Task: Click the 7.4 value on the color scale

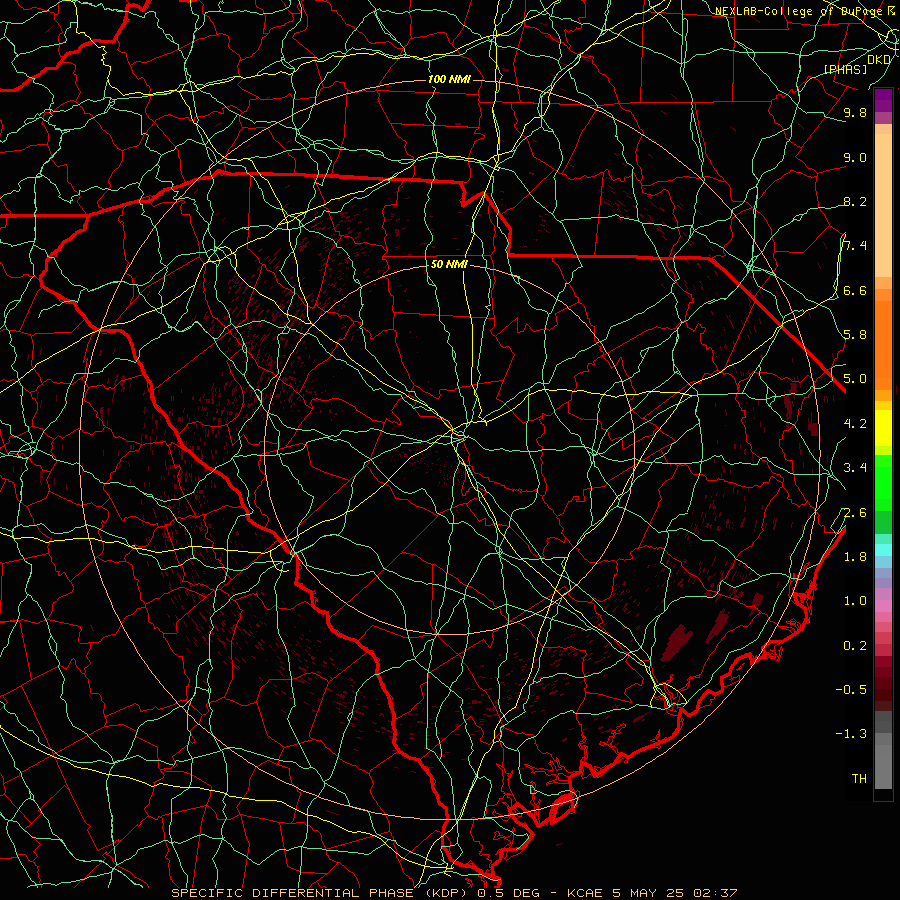Action: [x=855, y=246]
